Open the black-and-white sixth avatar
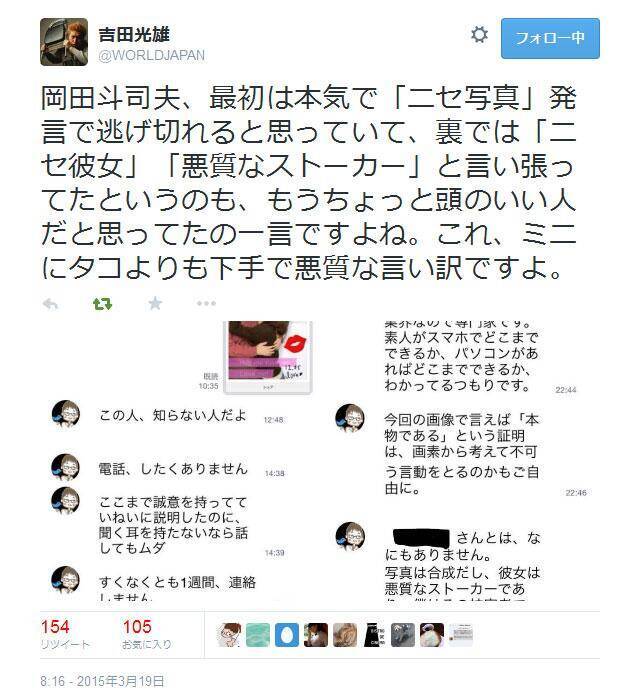Screen dimensions: 640x700 click(x=374, y=635)
